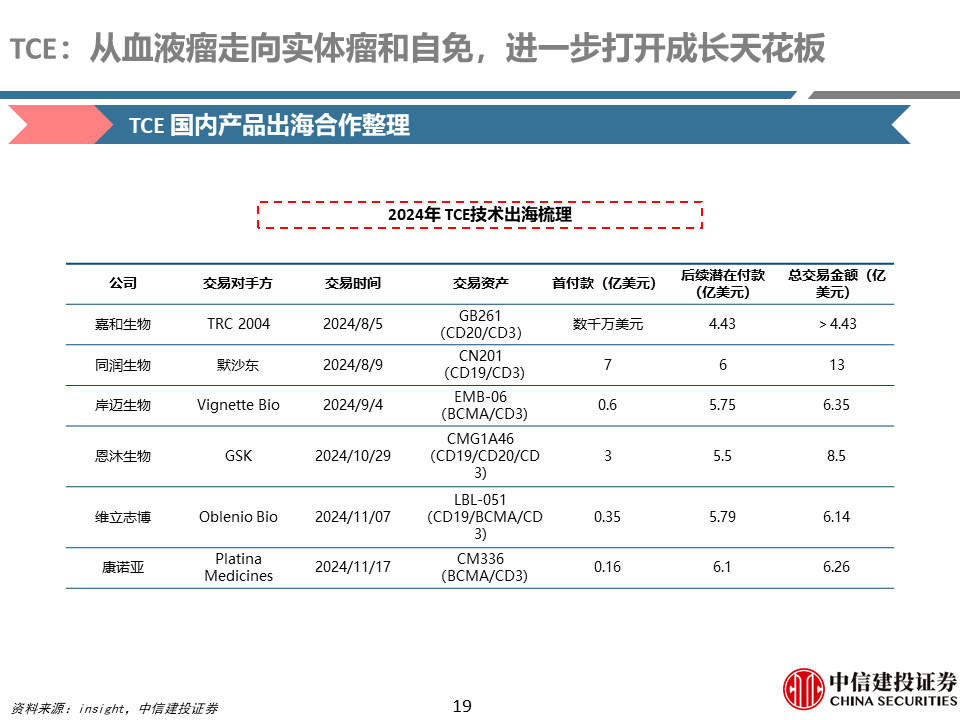
Task: Click upfront value 0.6
Action: point(607,405)
